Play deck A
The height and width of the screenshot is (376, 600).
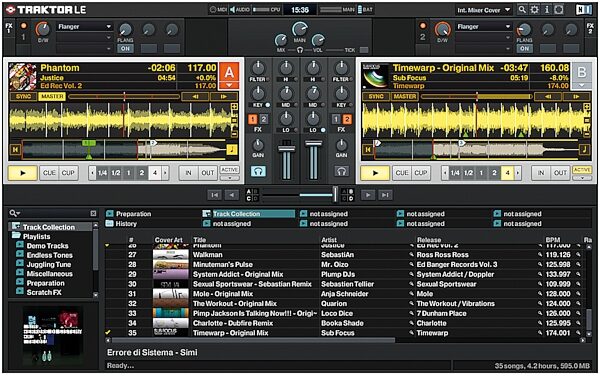tap(23, 173)
